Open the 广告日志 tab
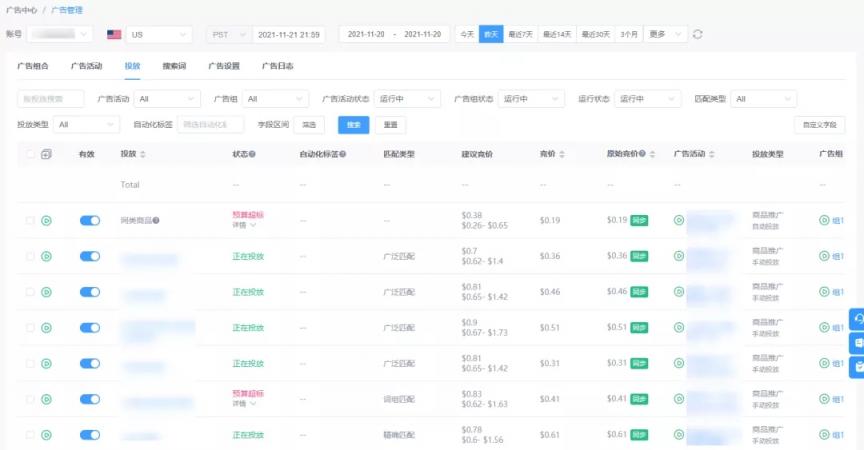 click(x=277, y=66)
